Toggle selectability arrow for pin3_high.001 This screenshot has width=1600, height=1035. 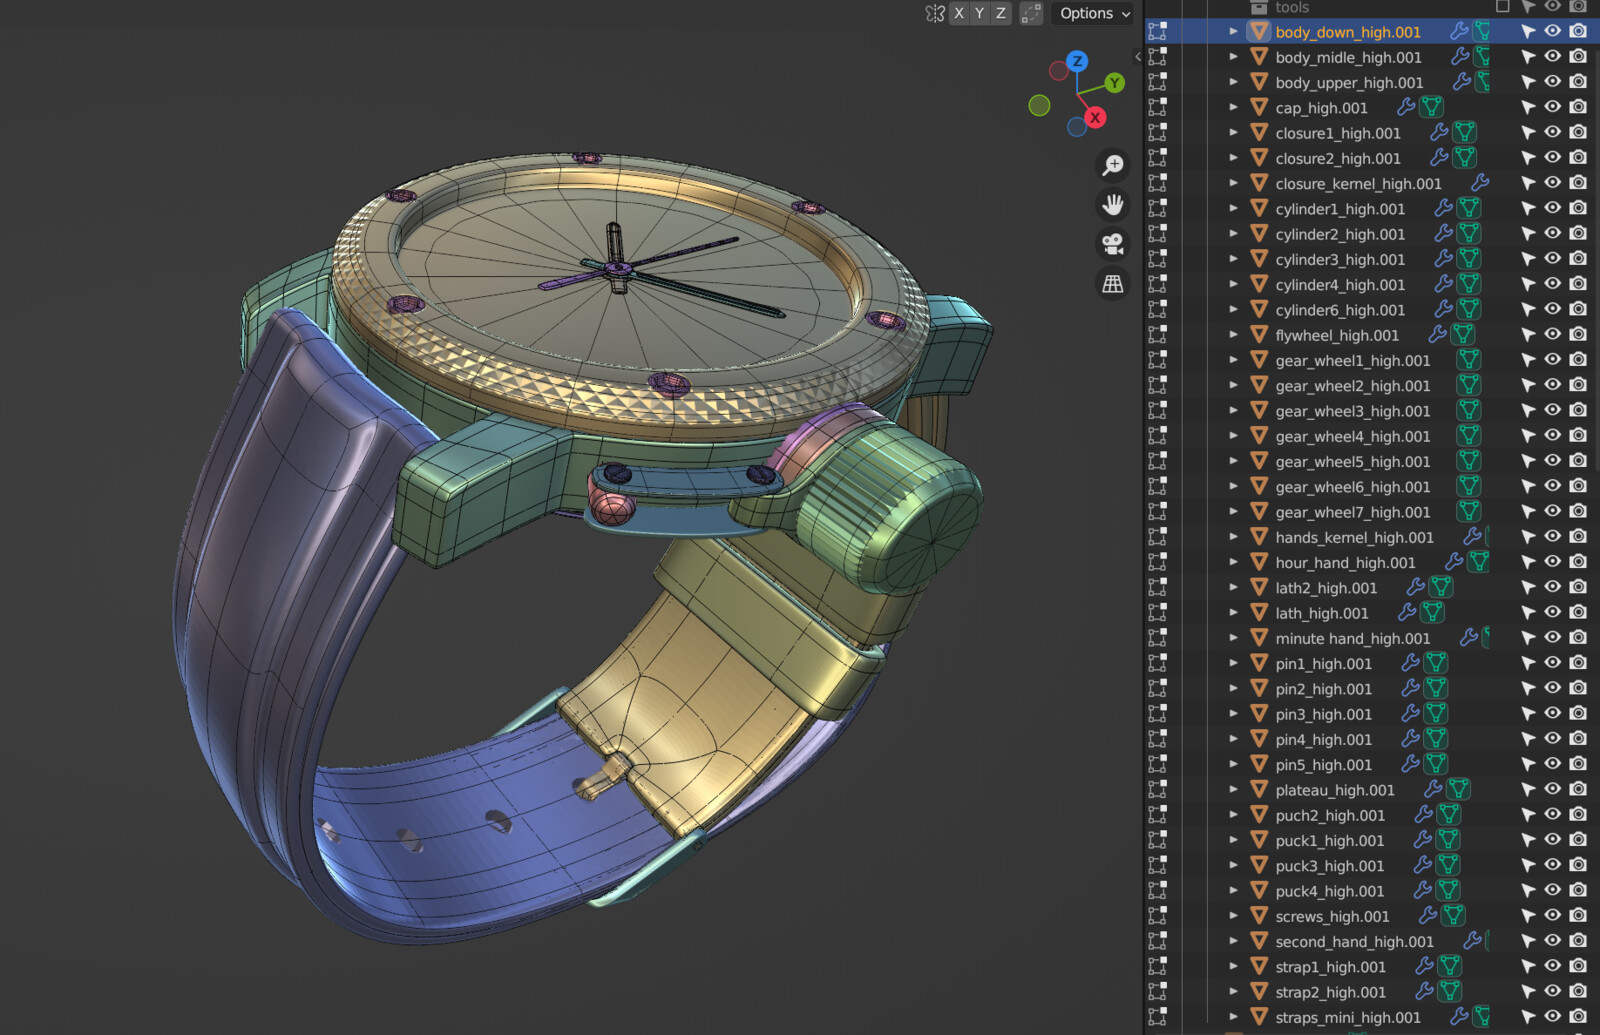click(1527, 714)
